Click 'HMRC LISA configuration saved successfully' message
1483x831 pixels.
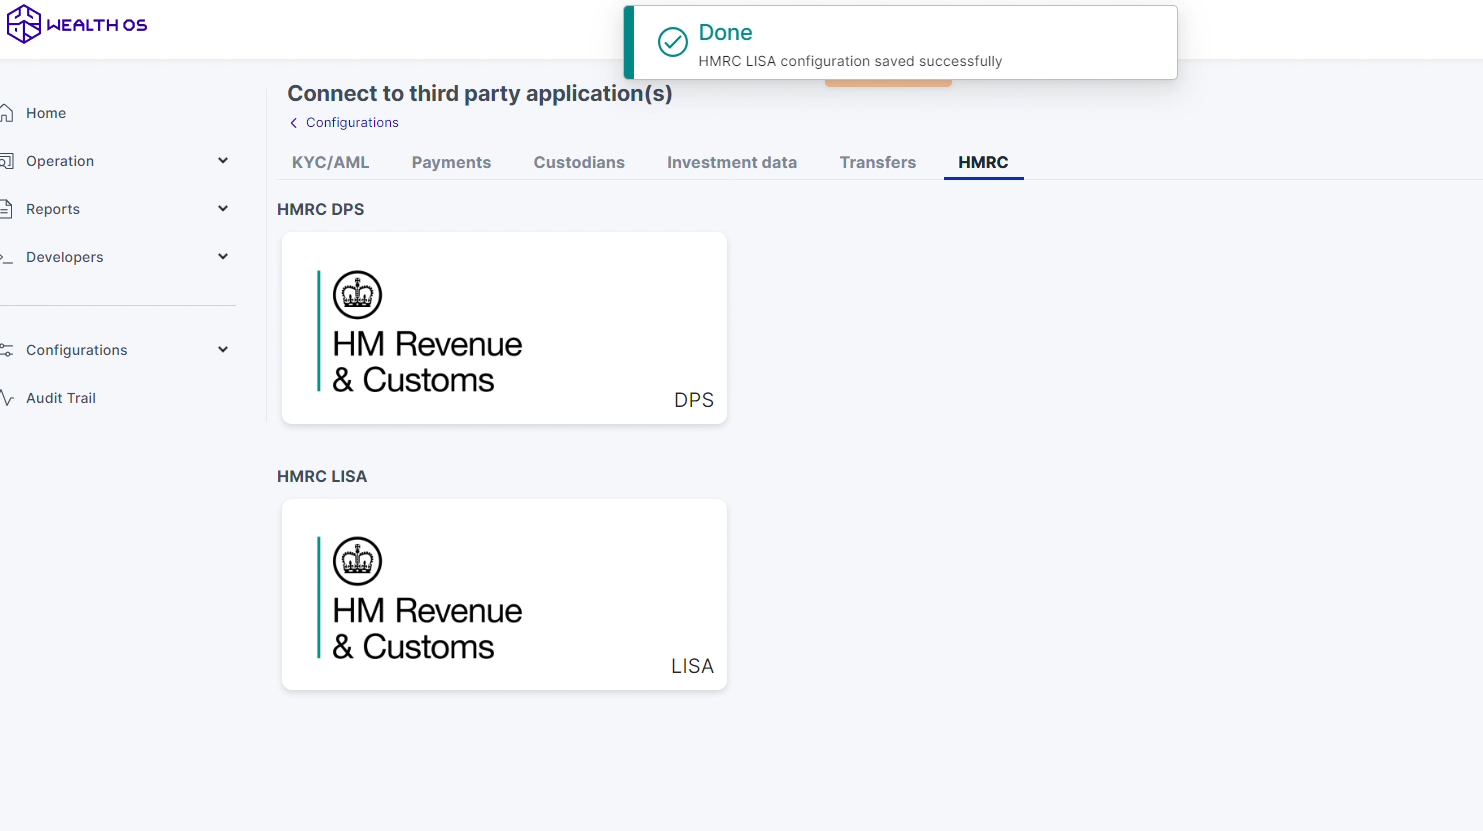click(850, 61)
